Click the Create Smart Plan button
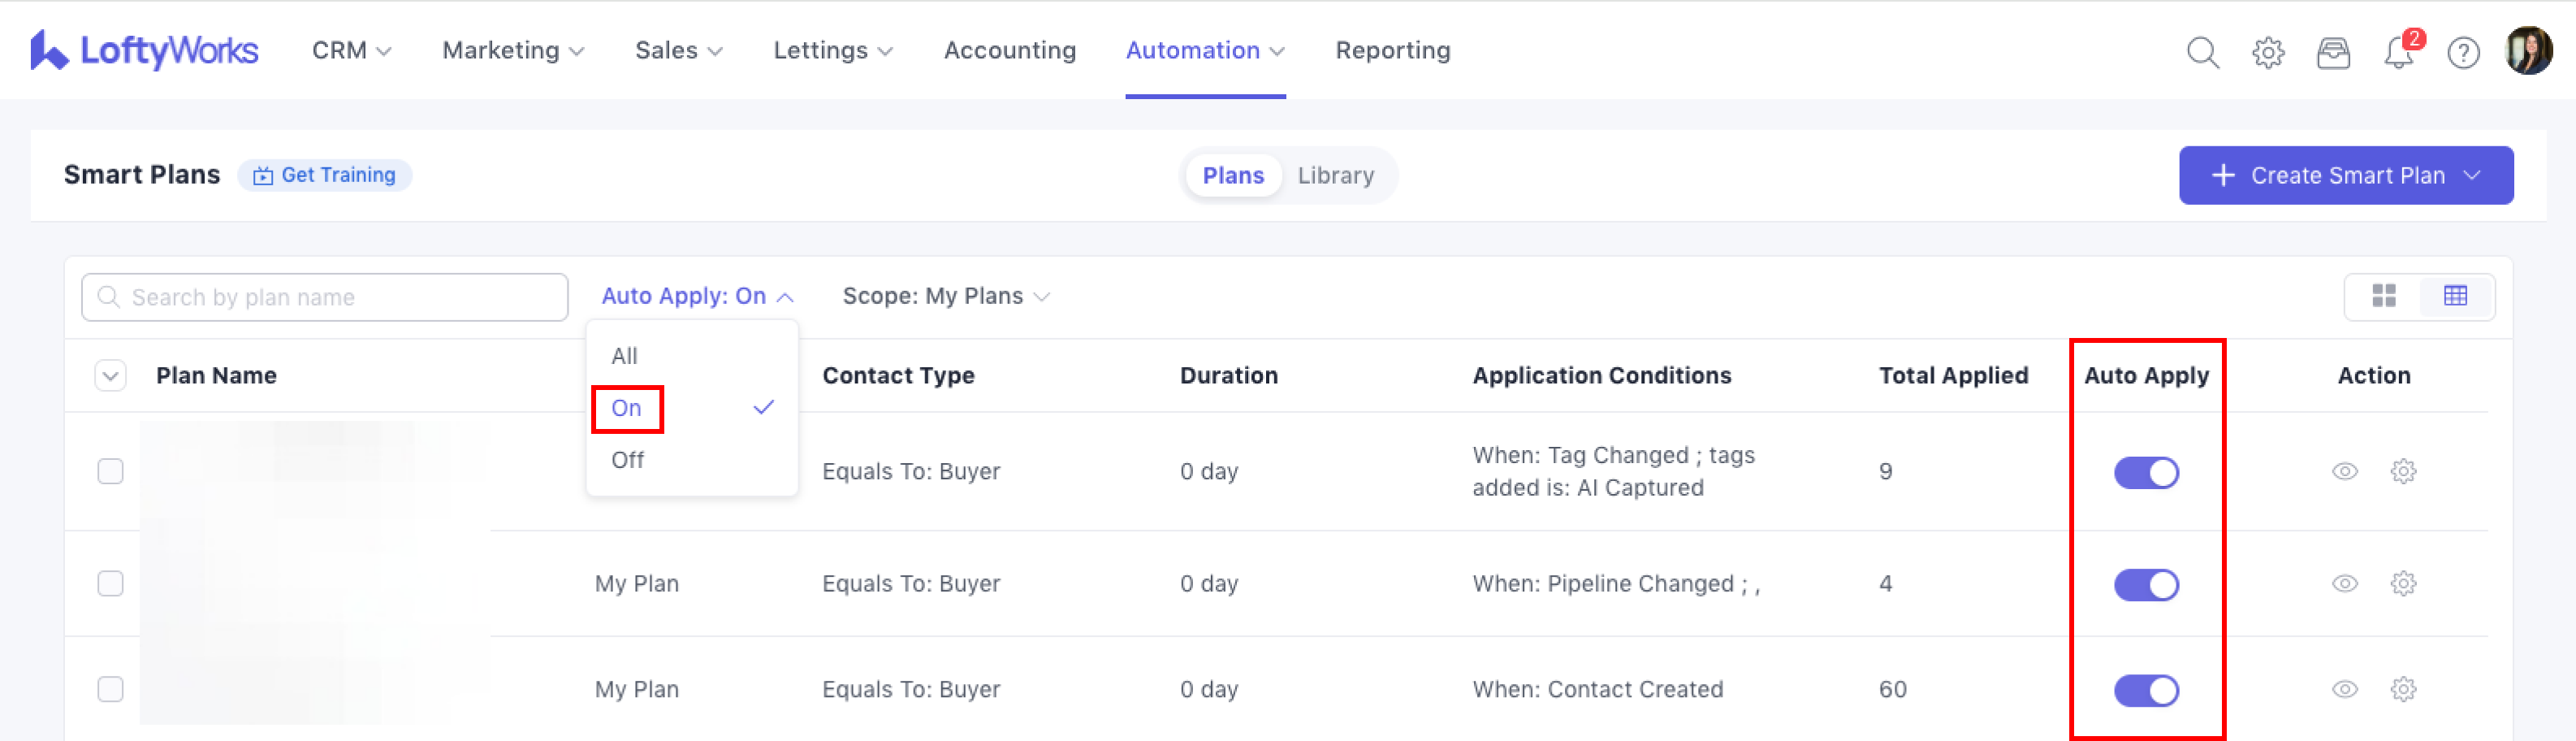 2345,176
